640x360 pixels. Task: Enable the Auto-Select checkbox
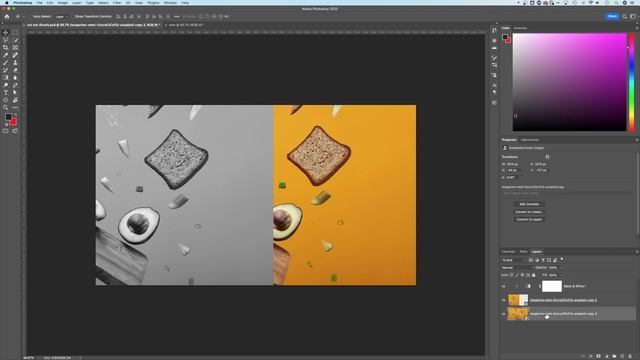(30, 17)
